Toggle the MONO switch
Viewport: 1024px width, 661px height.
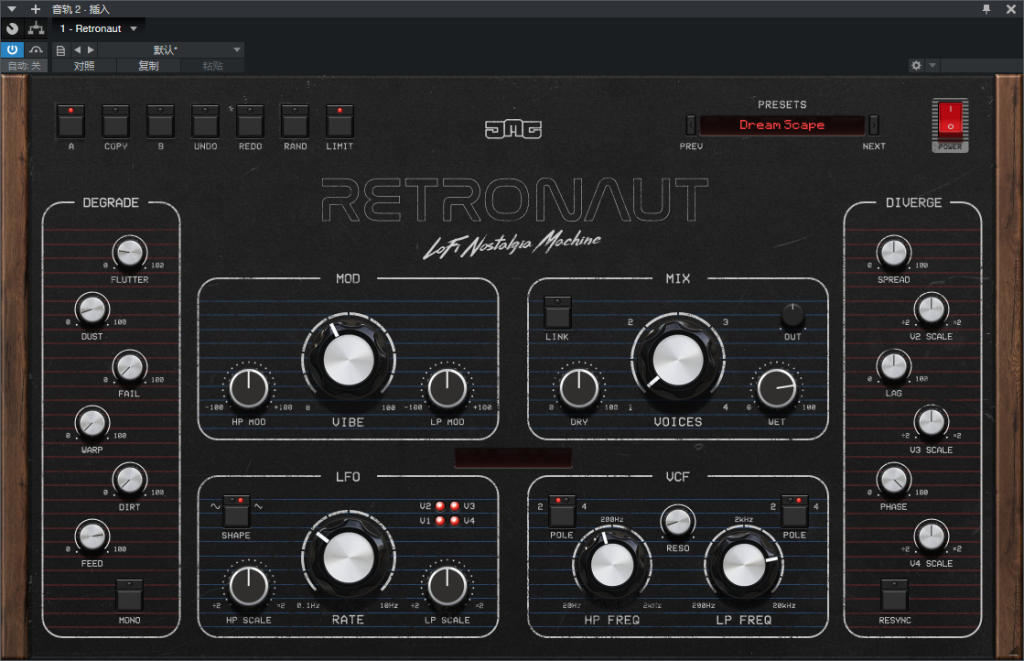pyautogui.click(x=129, y=594)
